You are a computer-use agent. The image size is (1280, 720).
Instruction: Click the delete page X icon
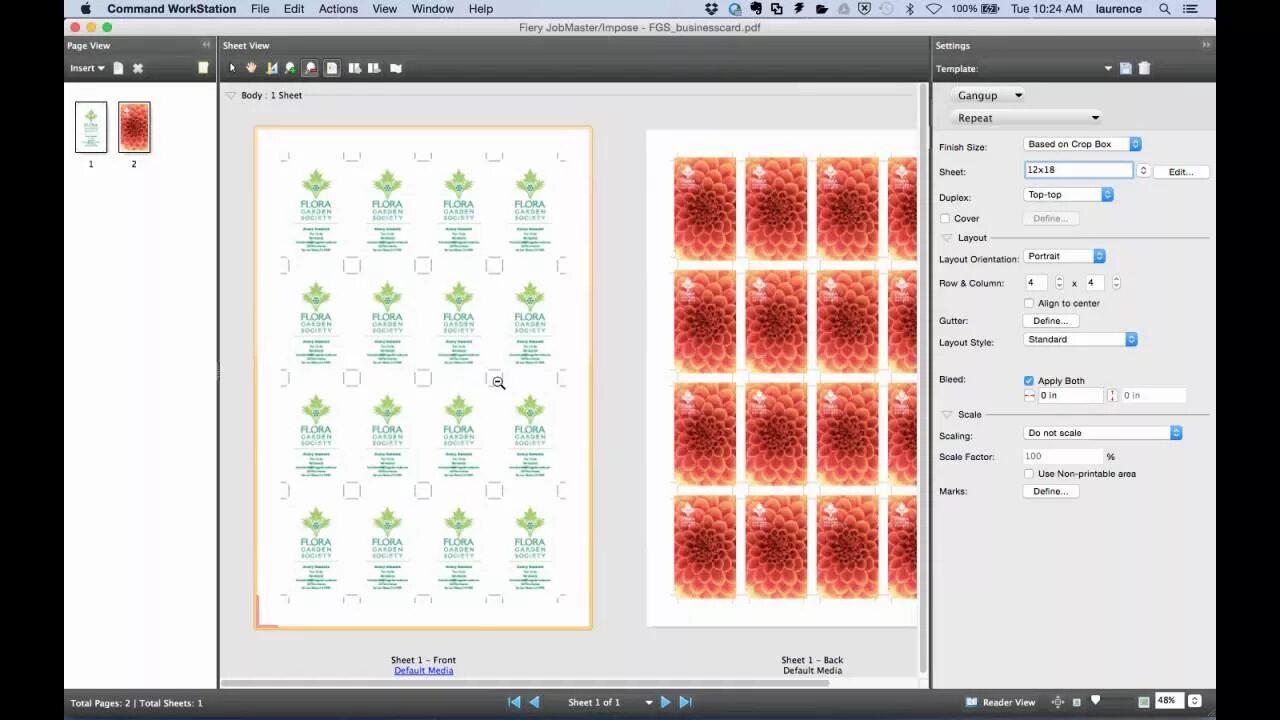(138, 68)
